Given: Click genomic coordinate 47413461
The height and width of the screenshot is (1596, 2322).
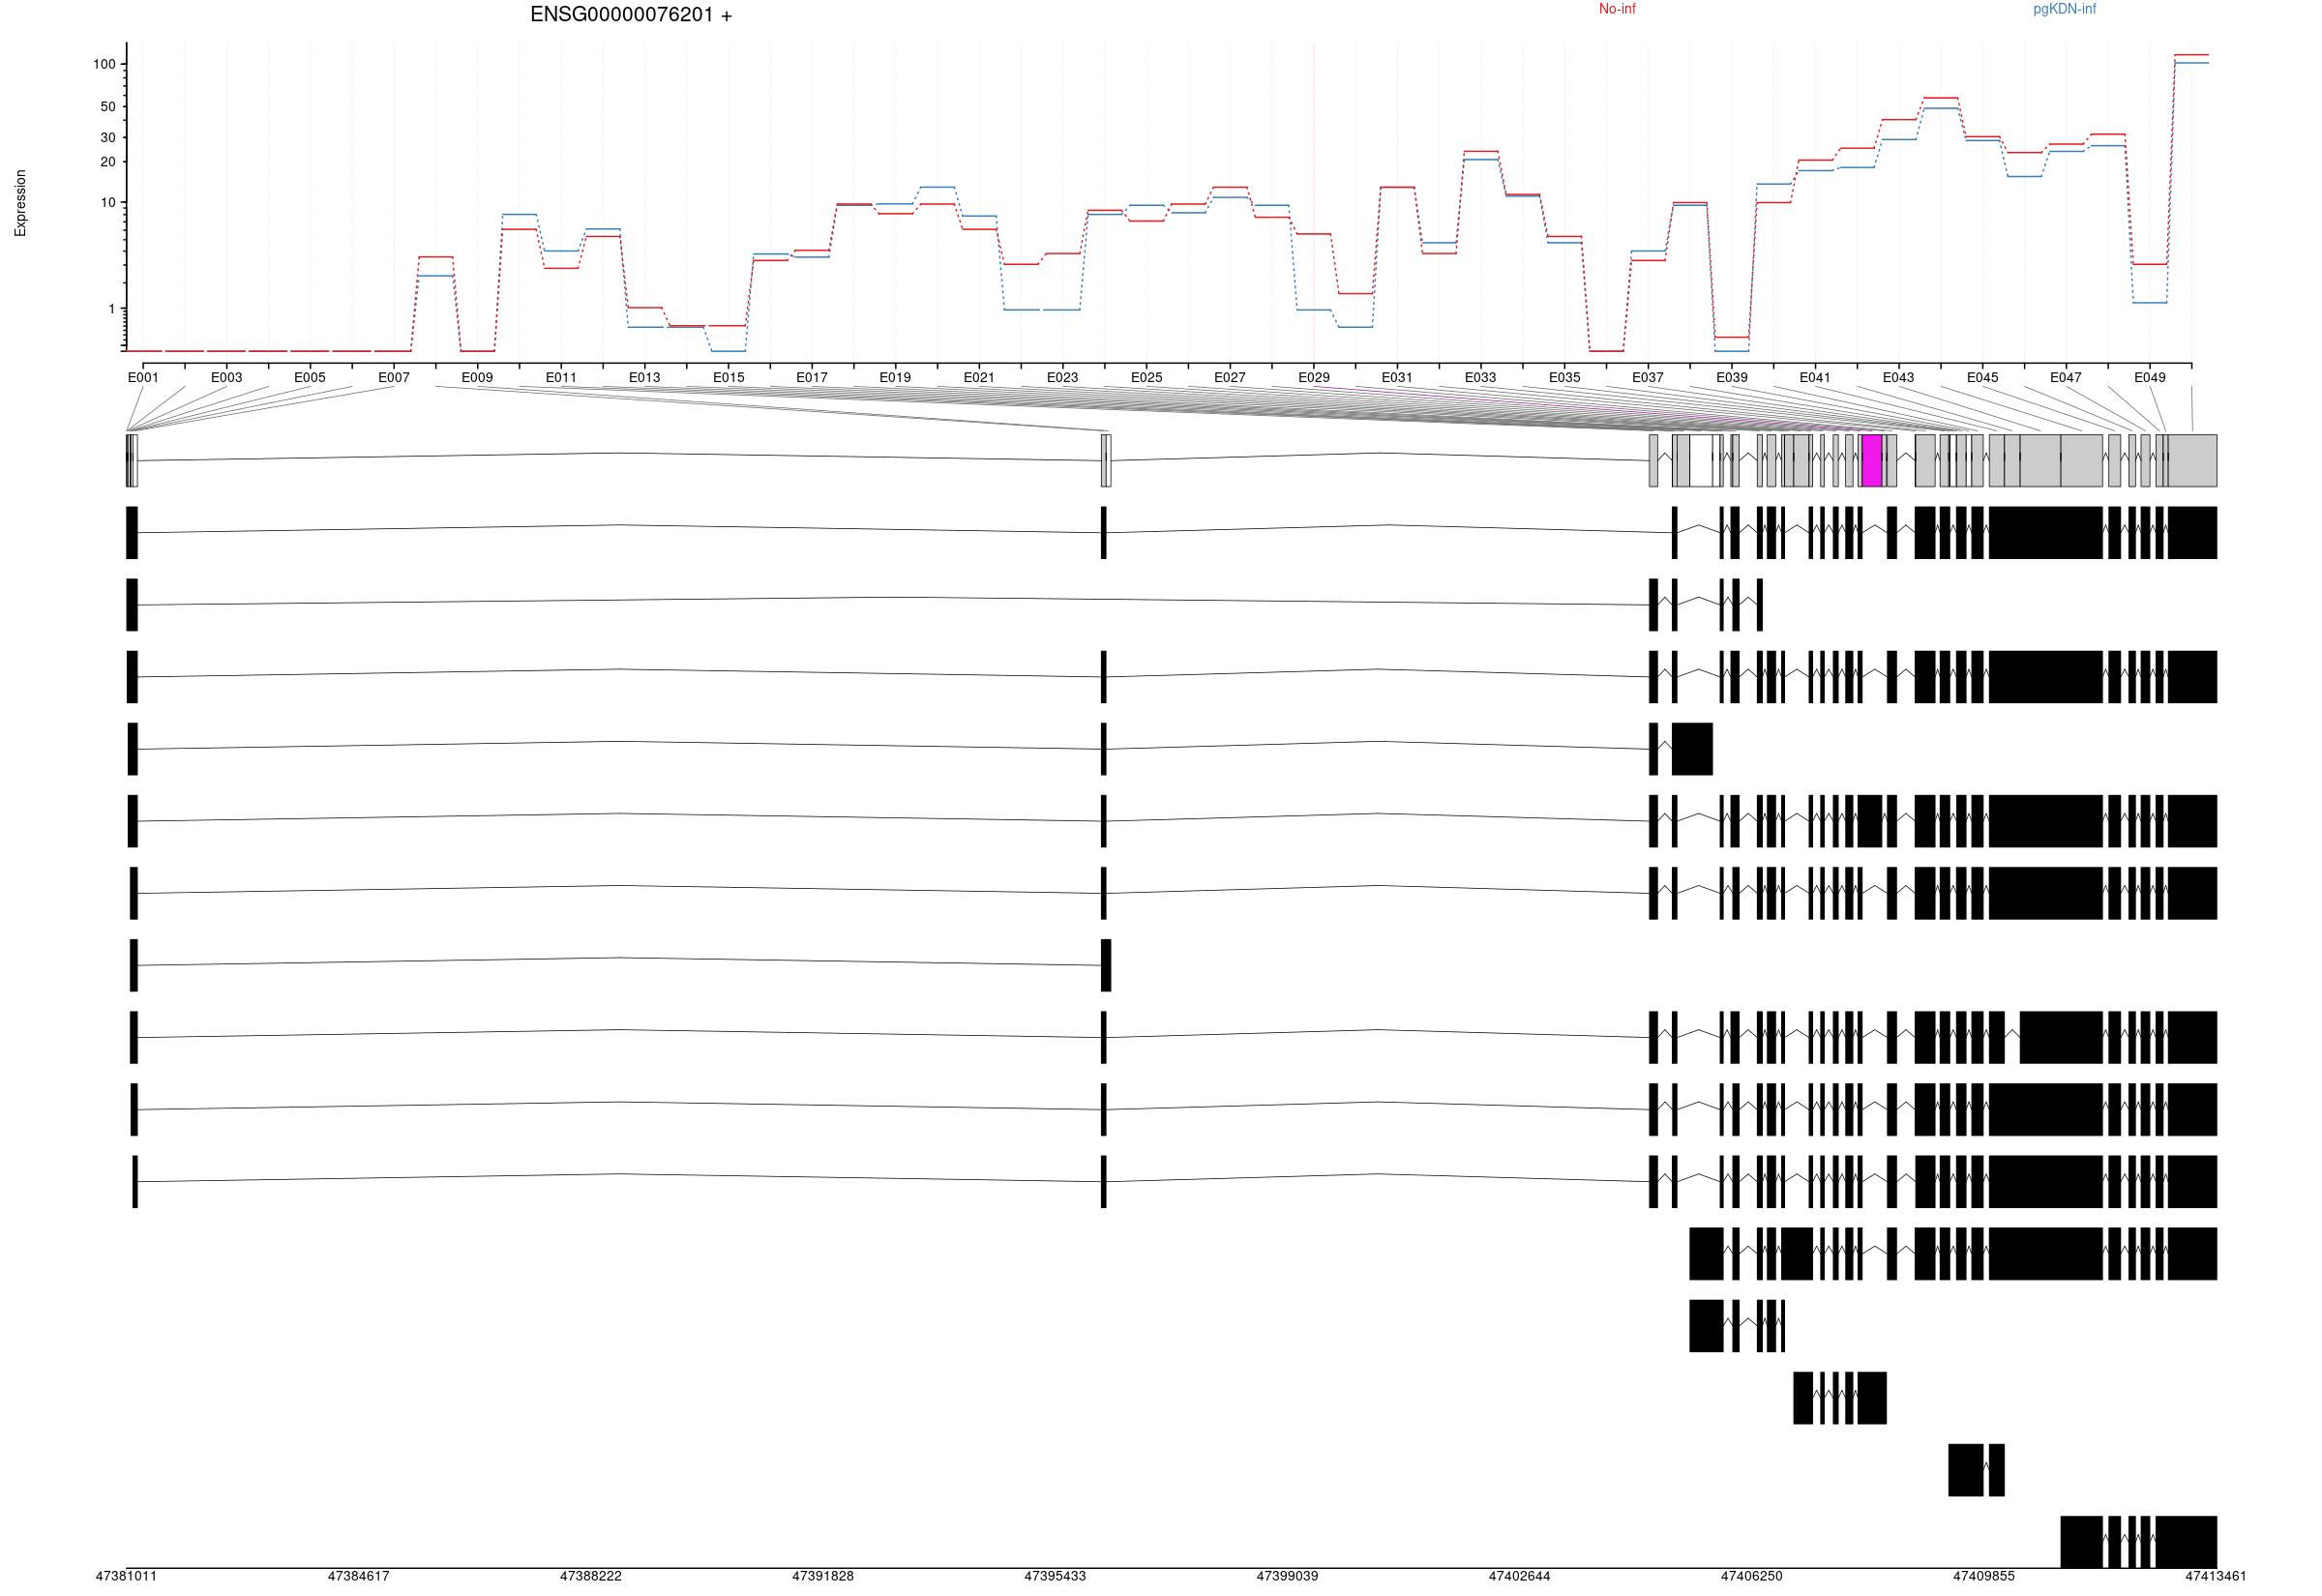Looking at the screenshot, I should (x=2216, y=1577).
